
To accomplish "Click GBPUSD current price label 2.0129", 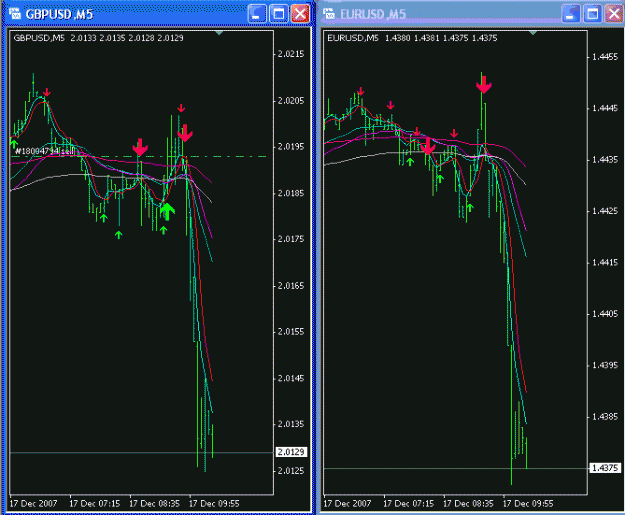I will (x=291, y=452).
